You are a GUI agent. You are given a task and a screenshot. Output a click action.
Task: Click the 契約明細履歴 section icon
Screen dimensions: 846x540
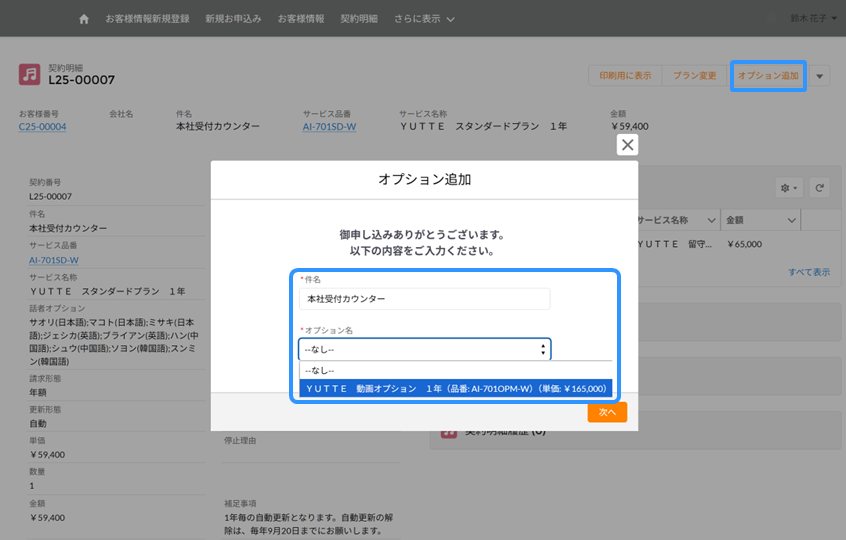447,431
